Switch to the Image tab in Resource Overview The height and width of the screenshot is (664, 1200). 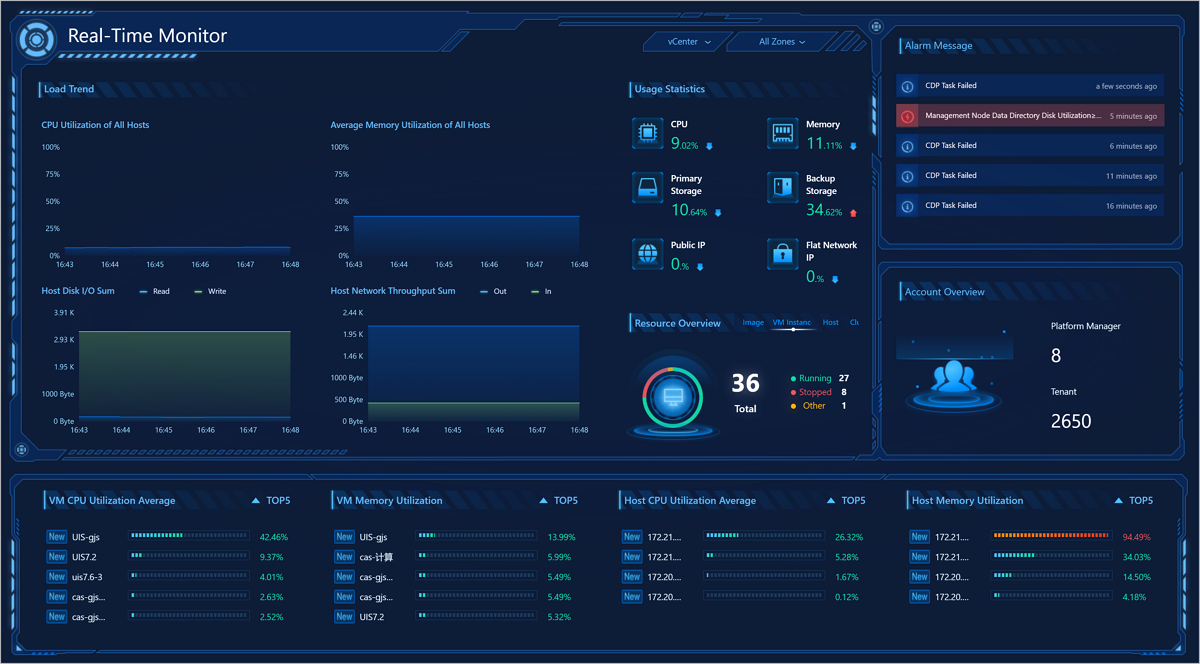coord(753,323)
